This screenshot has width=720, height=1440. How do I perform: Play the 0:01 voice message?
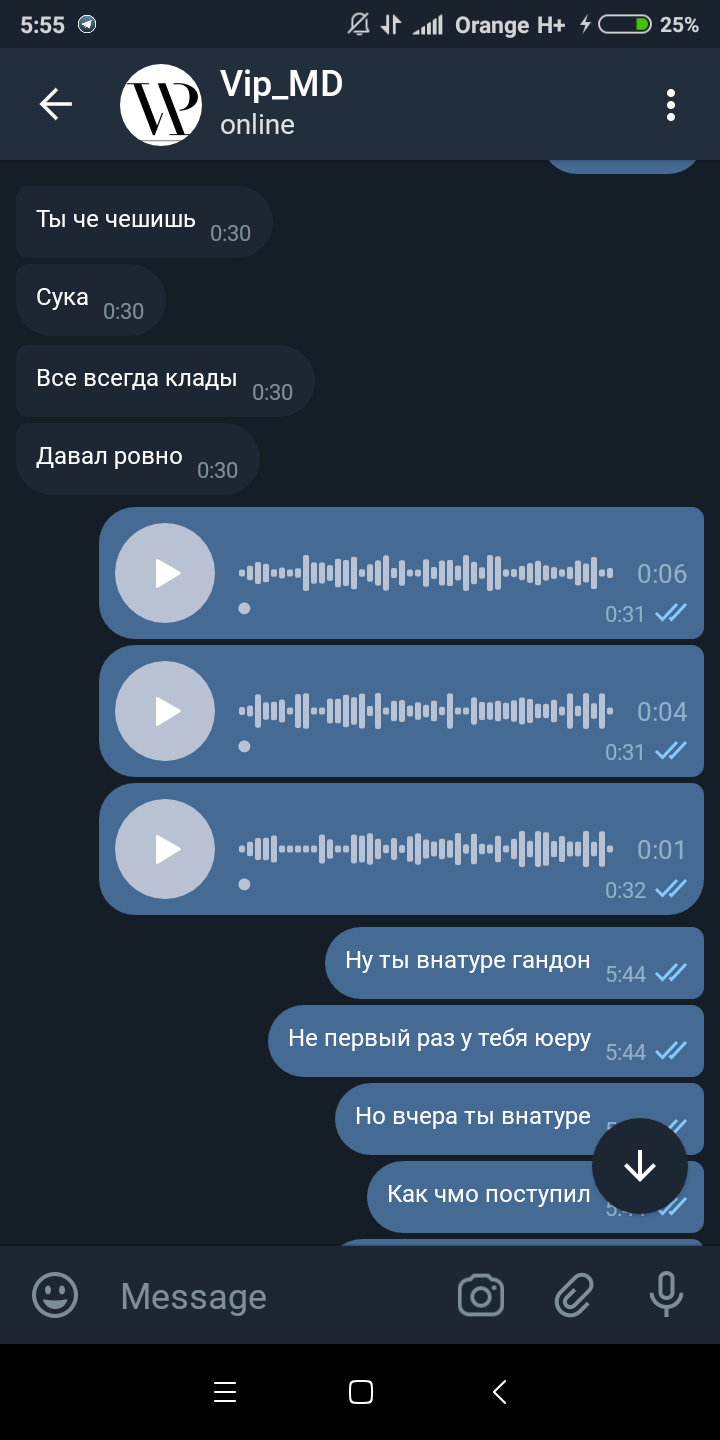165,849
